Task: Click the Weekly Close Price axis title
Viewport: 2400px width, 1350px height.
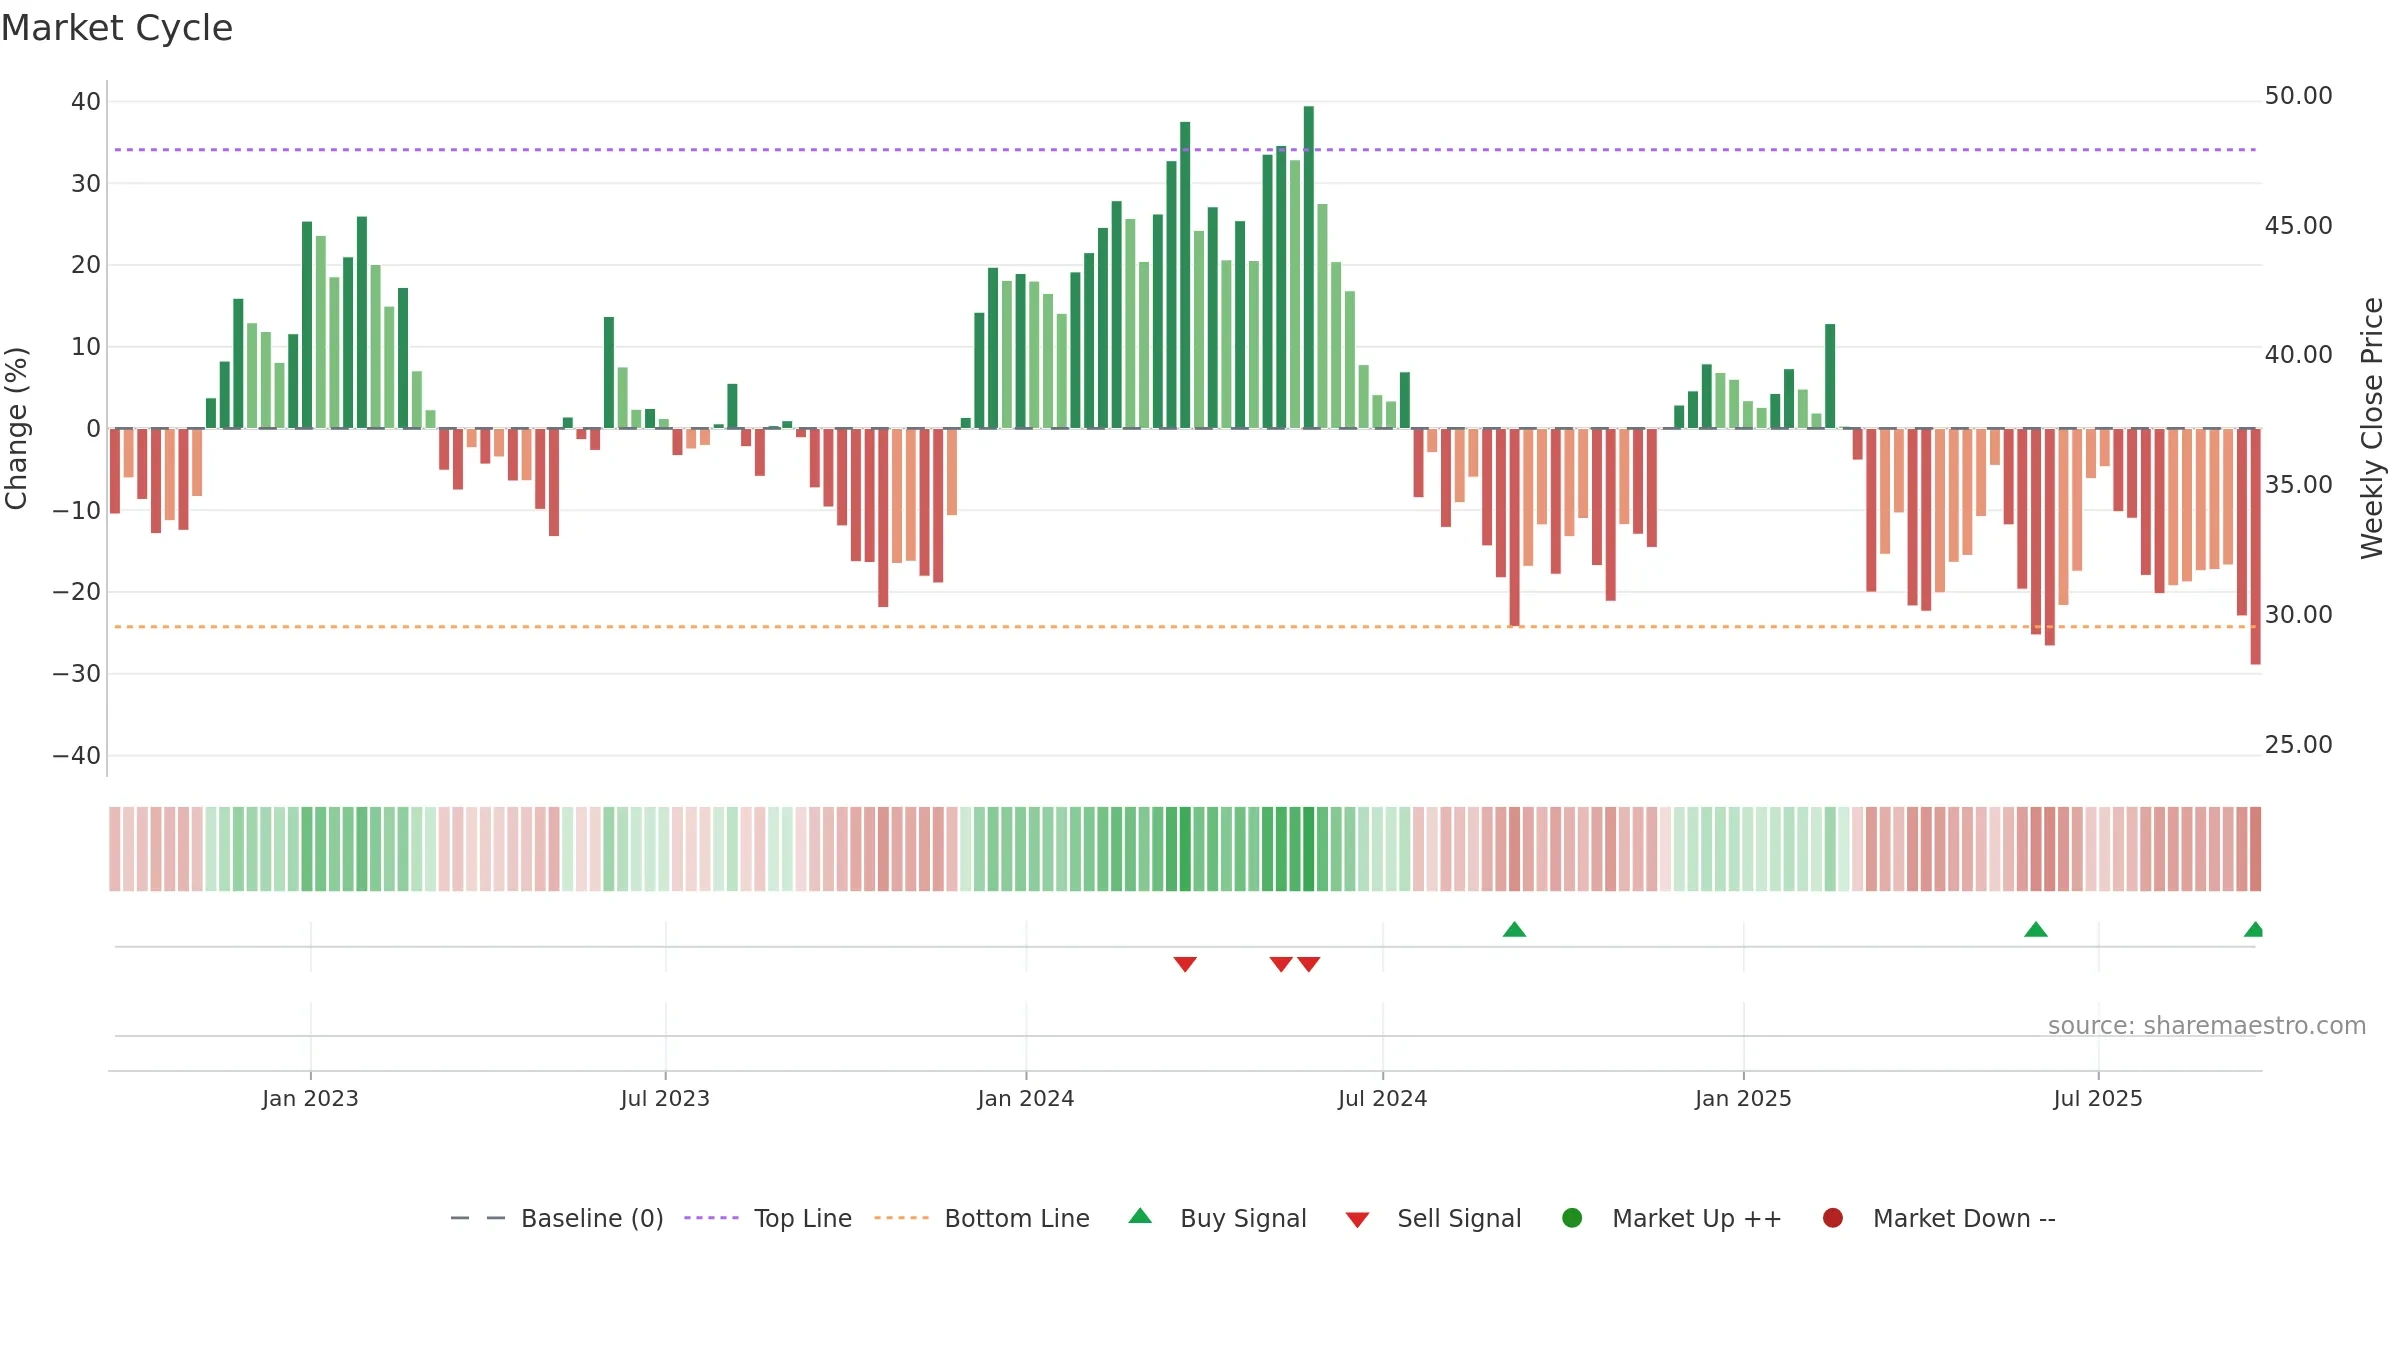Action: tap(2372, 428)
